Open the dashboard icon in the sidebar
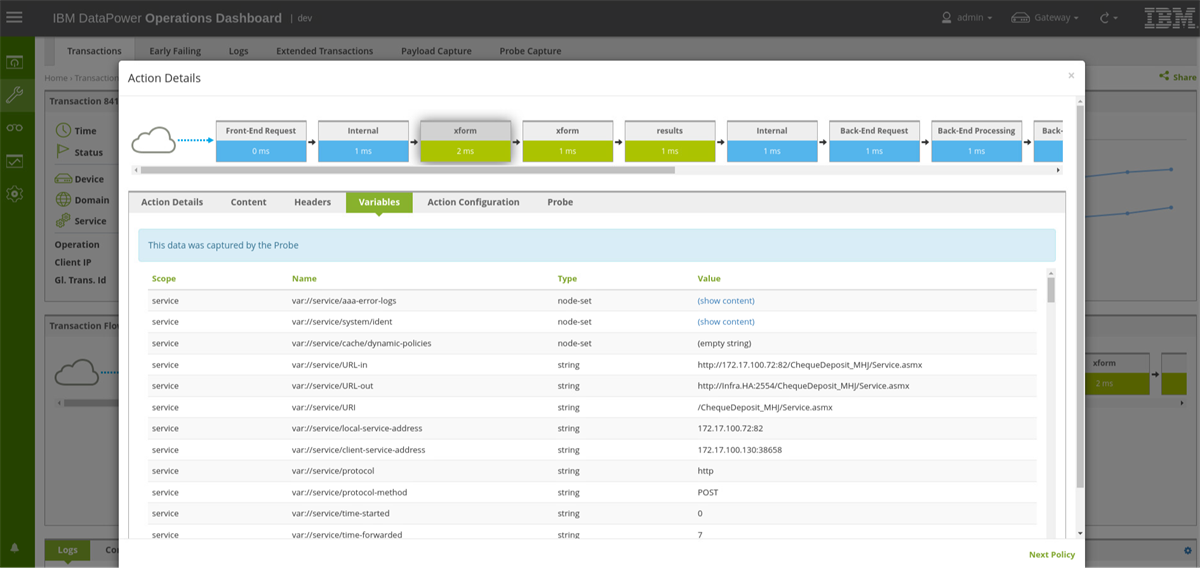 pos(15,62)
